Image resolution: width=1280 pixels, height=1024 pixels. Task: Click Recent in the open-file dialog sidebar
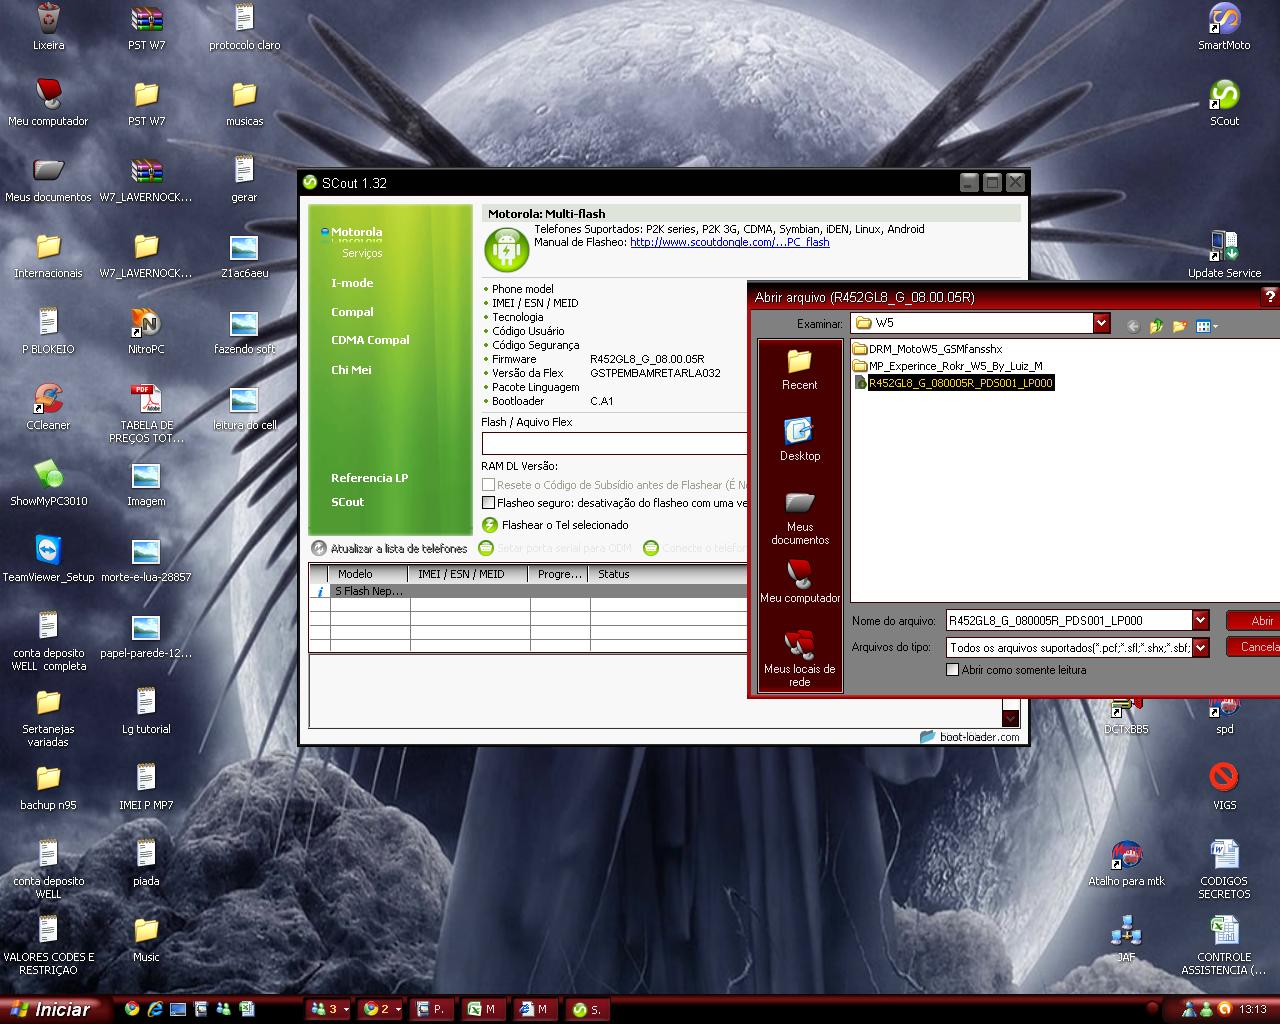pos(800,370)
